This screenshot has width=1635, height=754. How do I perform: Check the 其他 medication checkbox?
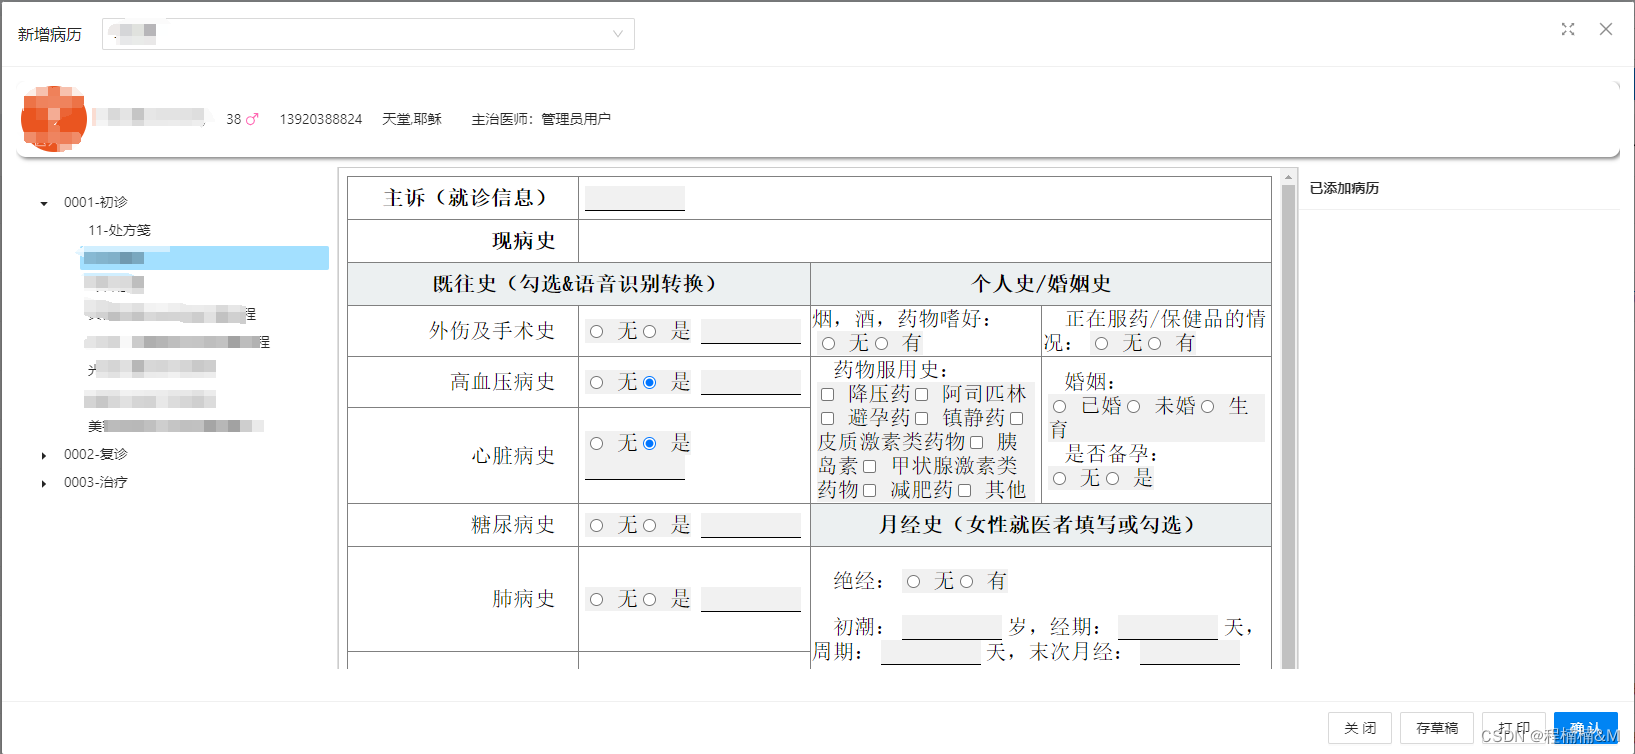(965, 490)
